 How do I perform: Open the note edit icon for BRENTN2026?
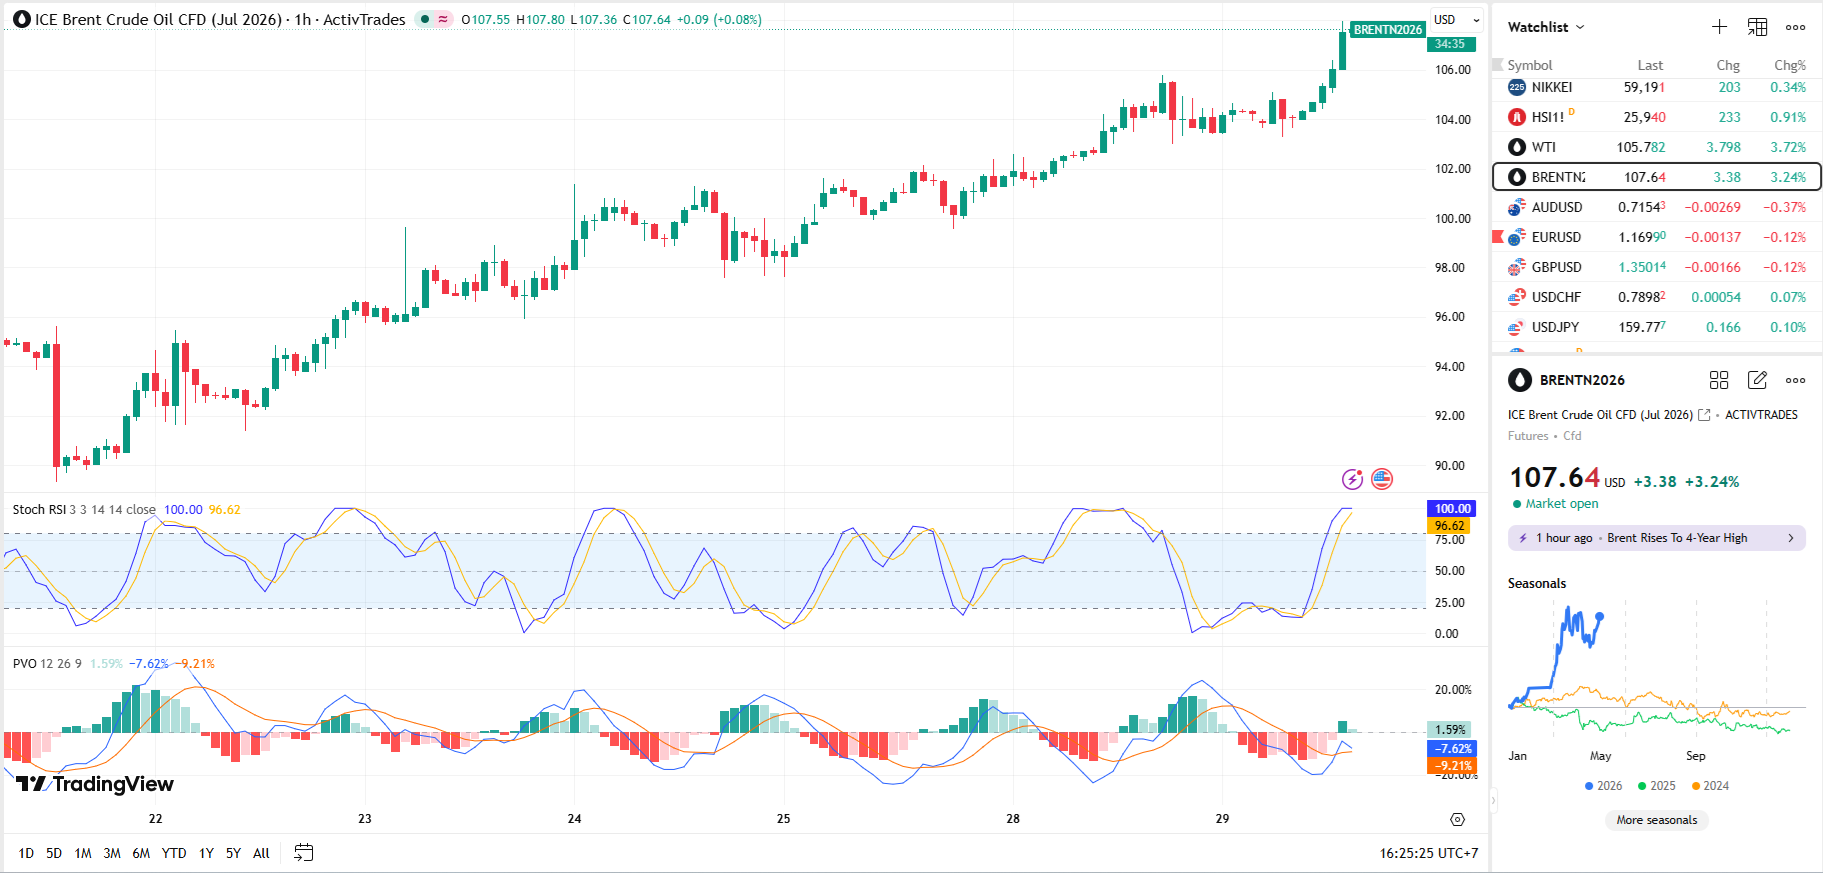pos(1757,380)
